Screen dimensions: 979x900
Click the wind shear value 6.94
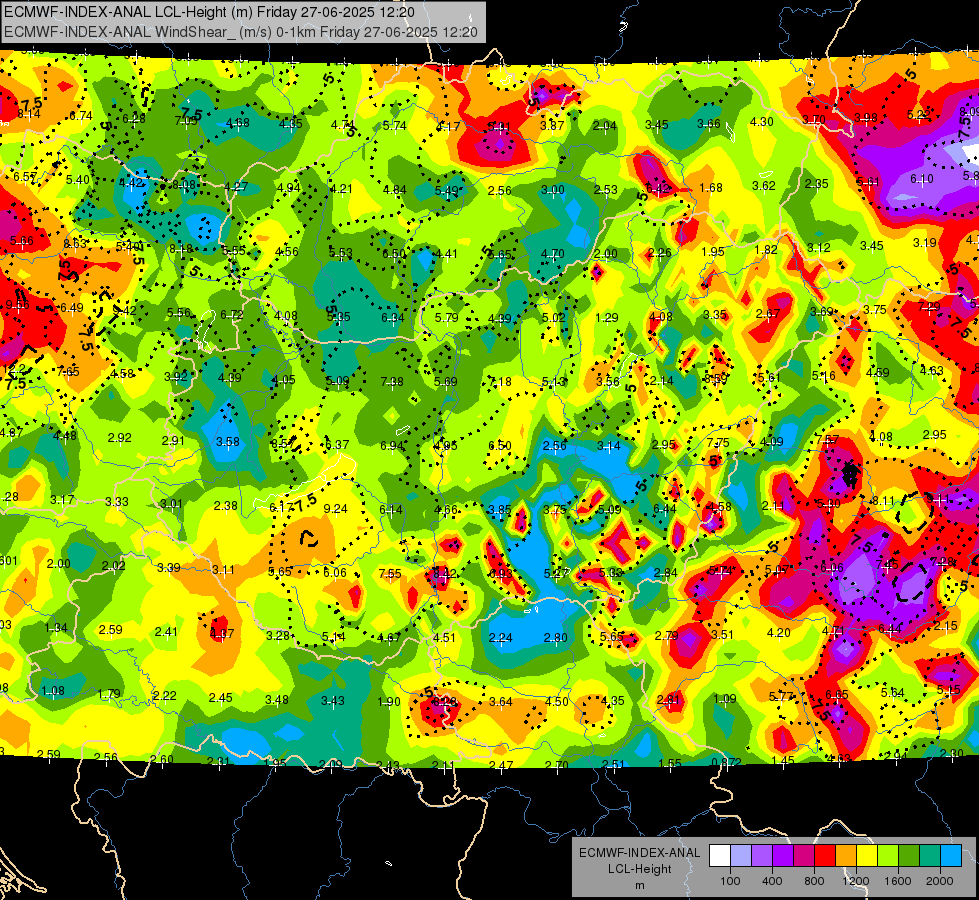pyautogui.click(x=392, y=445)
